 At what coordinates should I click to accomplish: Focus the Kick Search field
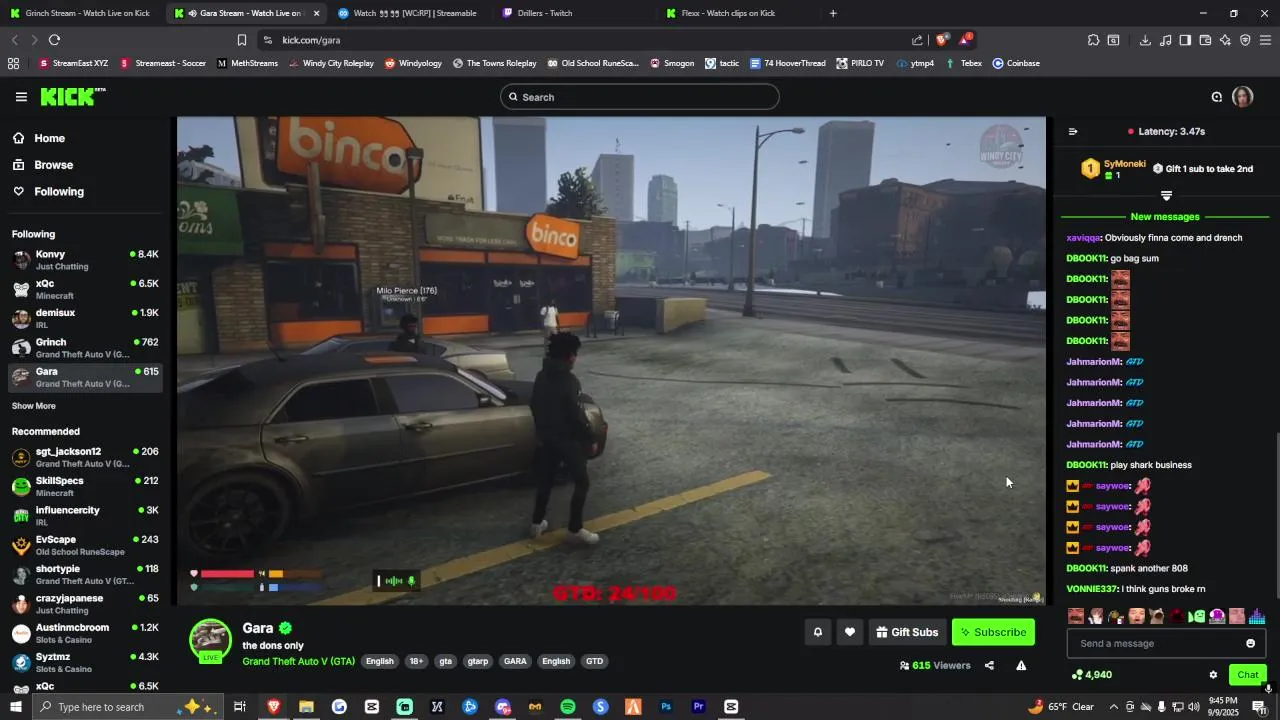(x=640, y=97)
